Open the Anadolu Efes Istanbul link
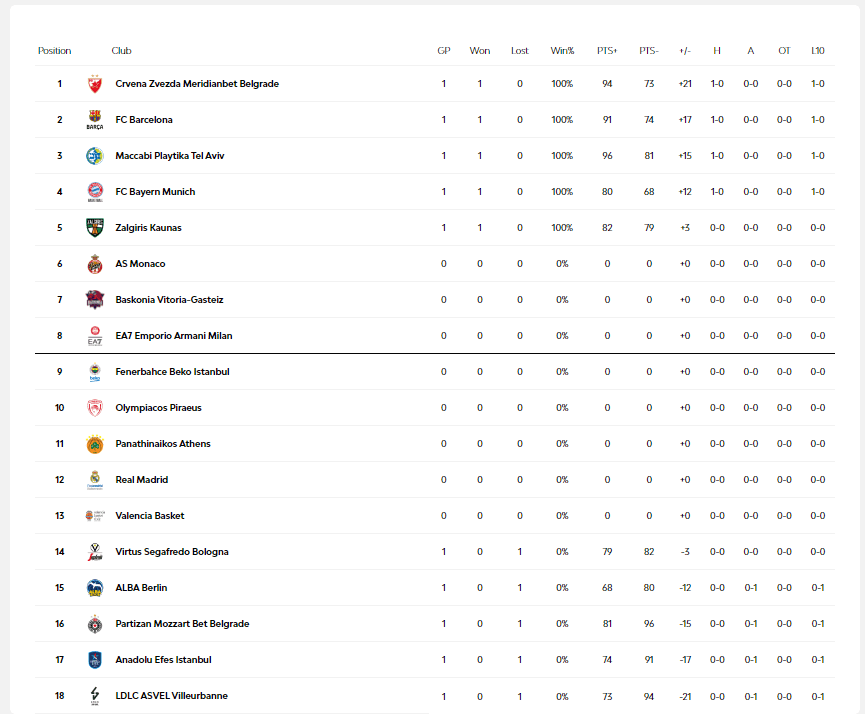The image size is (865, 714). point(163,660)
